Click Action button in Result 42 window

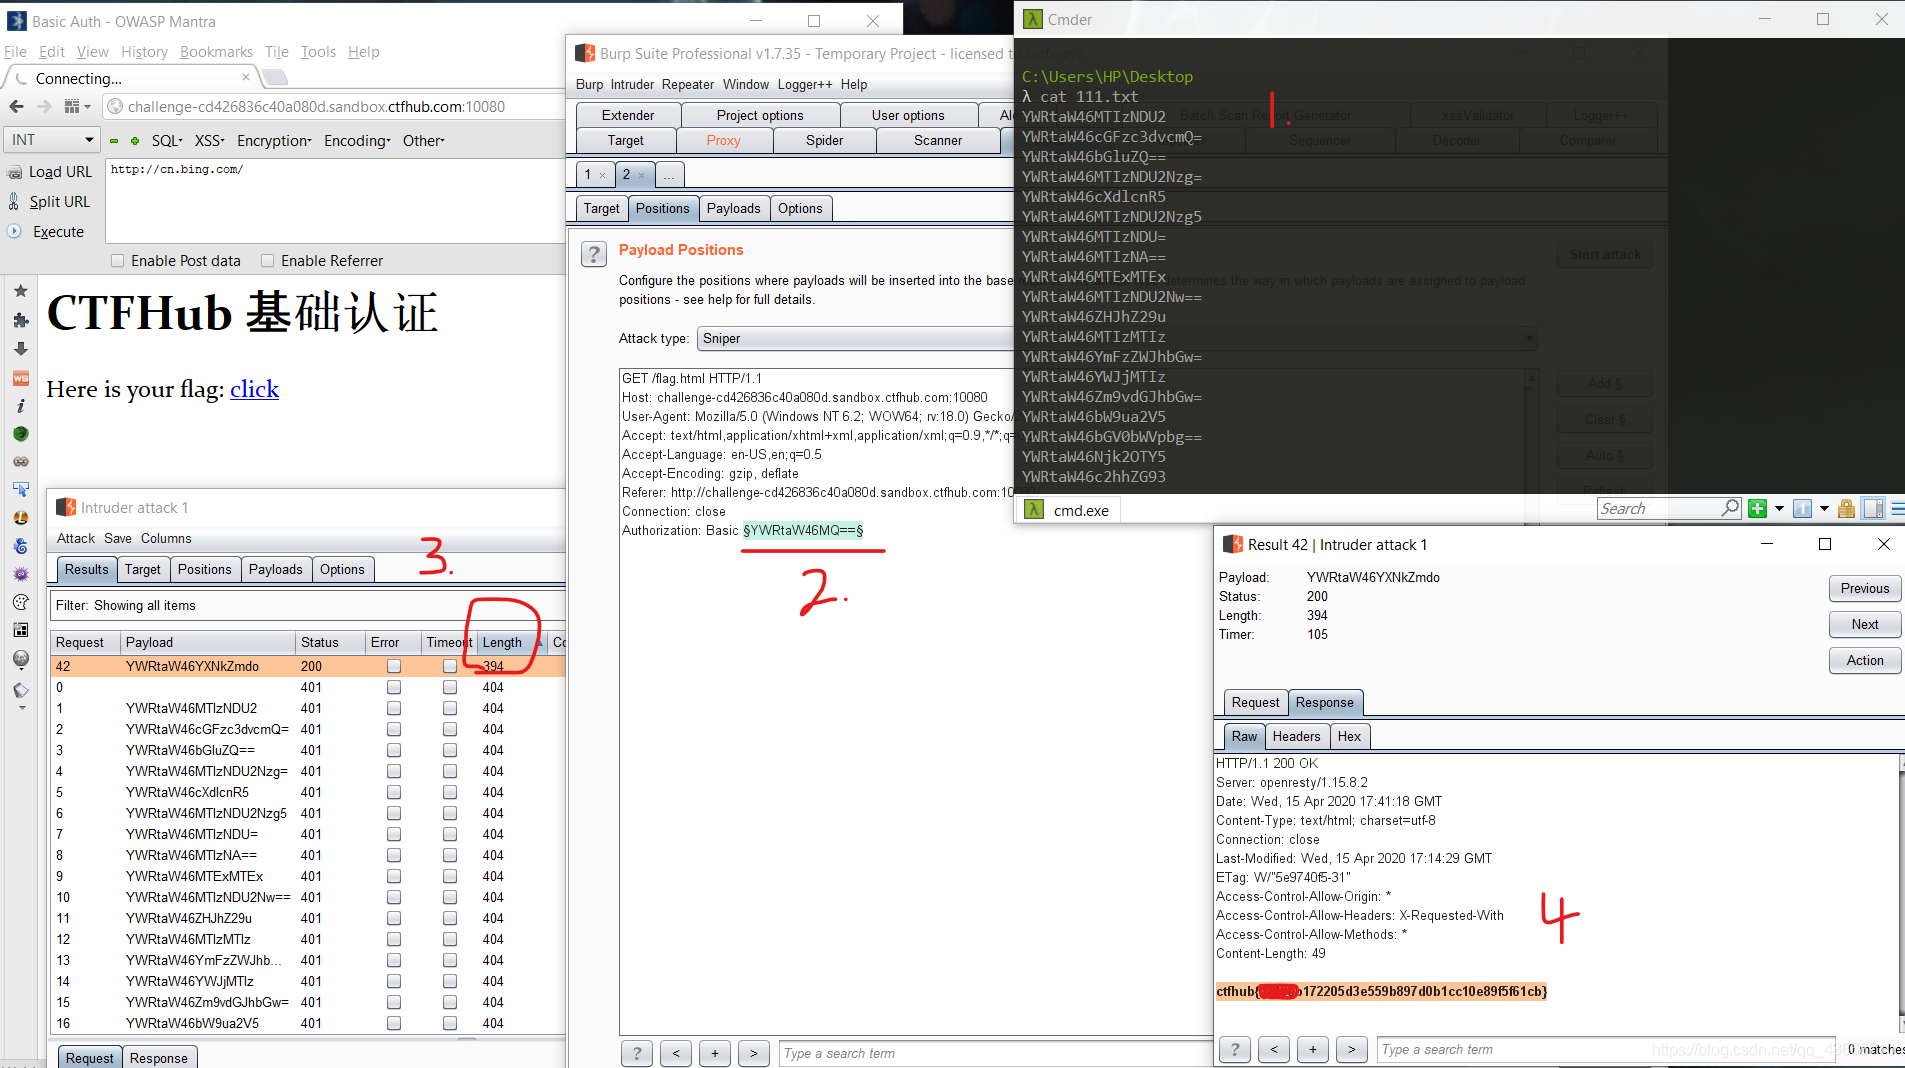click(x=1865, y=660)
